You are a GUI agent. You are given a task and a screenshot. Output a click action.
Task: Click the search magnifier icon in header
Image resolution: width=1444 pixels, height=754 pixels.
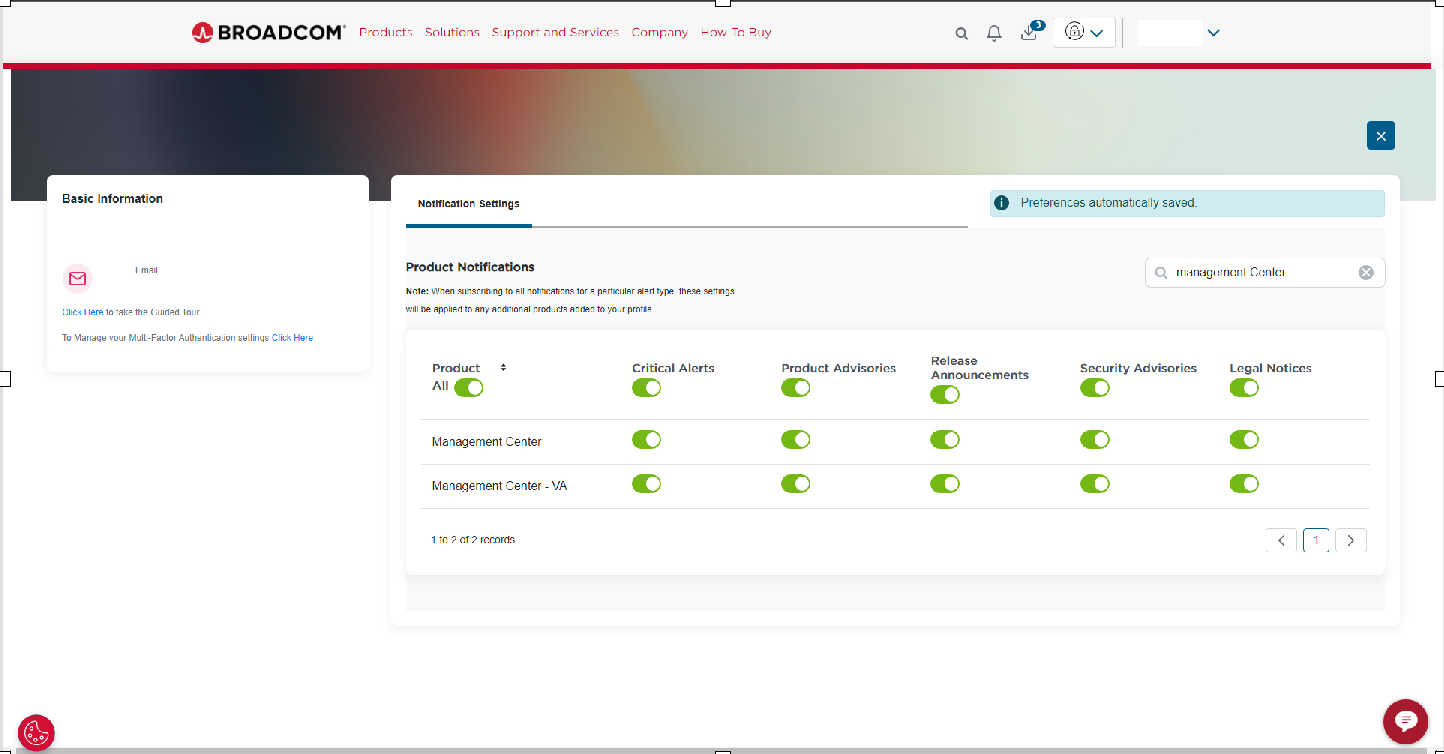[x=961, y=33]
